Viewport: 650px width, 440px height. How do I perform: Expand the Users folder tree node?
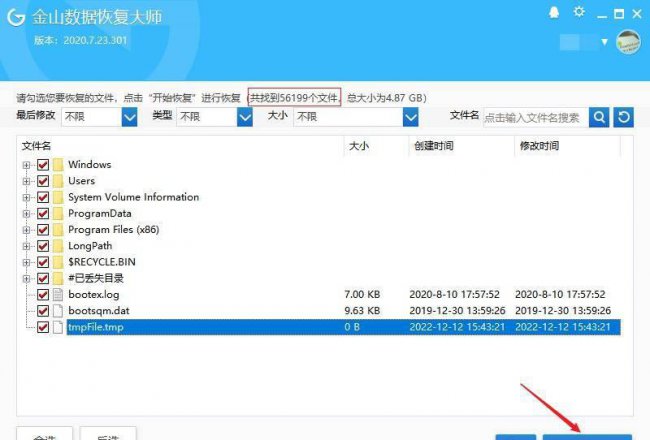point(26,181)
